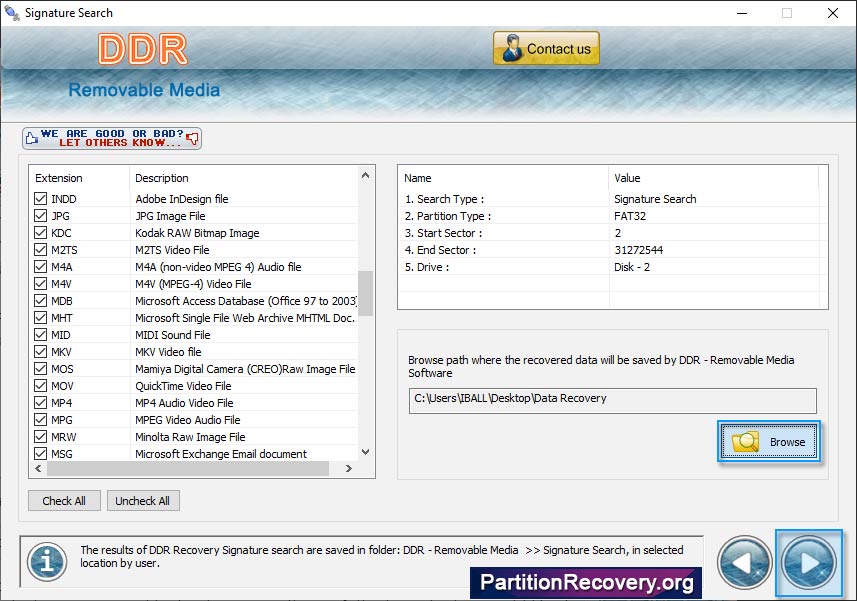Image resolution: width=857 pixels, height=601 pixels.
Task: Click the scroll left arrow of extension list
Action: point(38,468)
